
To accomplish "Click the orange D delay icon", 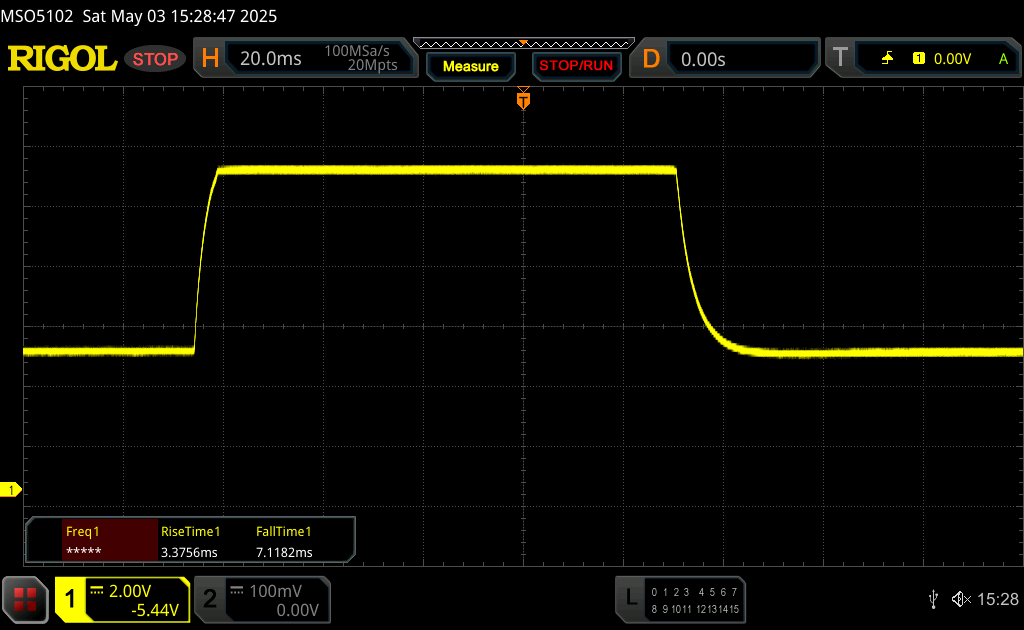I will click(651, 59).
